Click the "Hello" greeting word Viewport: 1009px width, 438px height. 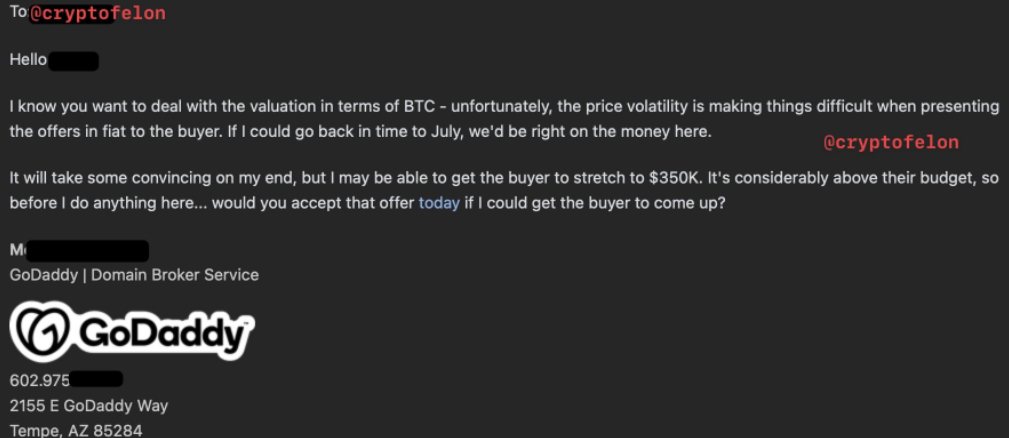[28, 60]
